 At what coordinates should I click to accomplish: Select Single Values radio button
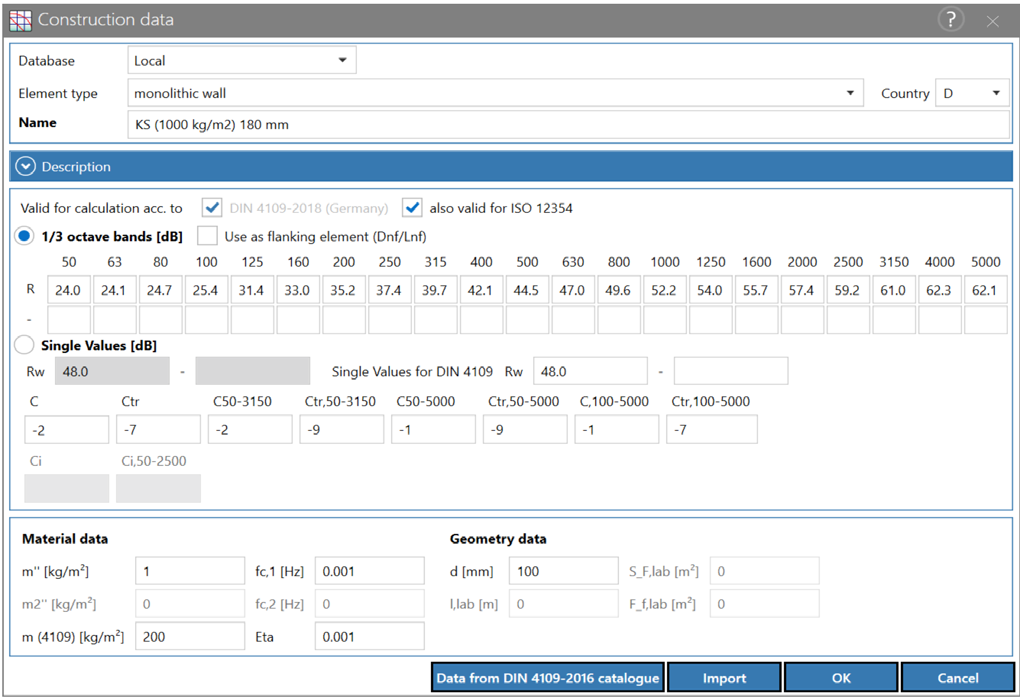point(24,345)
